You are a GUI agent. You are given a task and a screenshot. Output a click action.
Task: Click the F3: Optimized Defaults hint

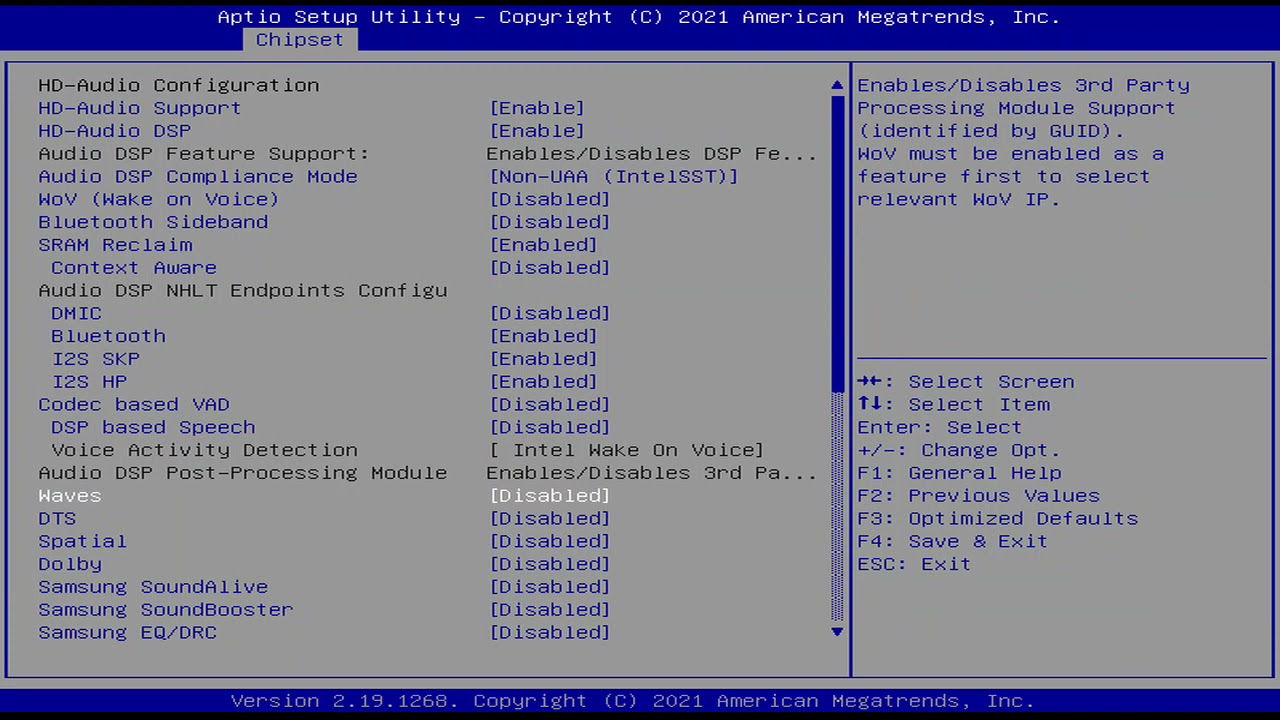[998, 519]
